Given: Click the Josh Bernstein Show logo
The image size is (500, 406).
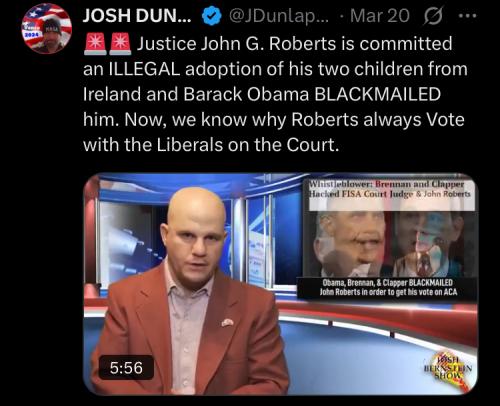Looking at the screenshot, I should pyautogui.click(x=448, y=368).
